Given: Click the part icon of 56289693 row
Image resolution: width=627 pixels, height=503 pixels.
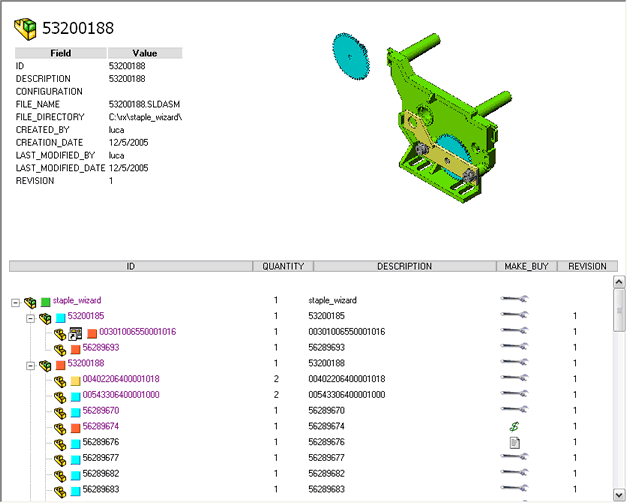Looking at the screenshot, I should pos(60,350).
